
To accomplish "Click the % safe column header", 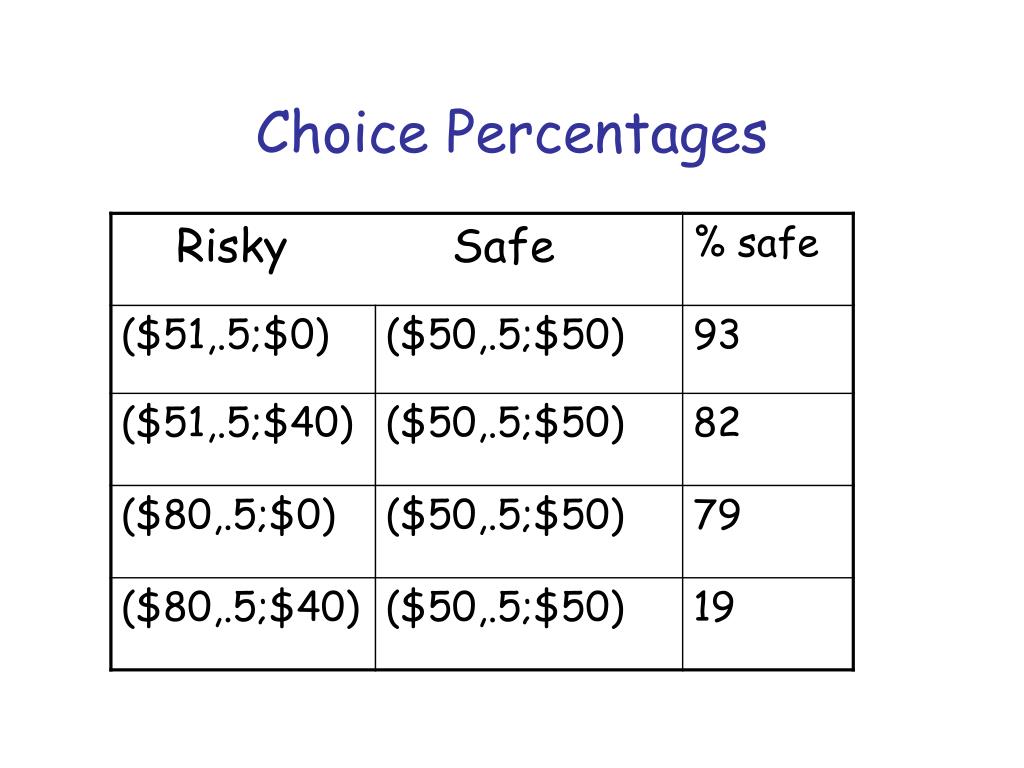I will pos(756,242).
